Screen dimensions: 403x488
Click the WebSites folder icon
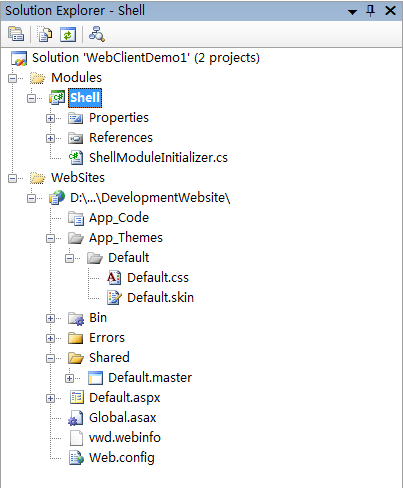tap(37, 178)
